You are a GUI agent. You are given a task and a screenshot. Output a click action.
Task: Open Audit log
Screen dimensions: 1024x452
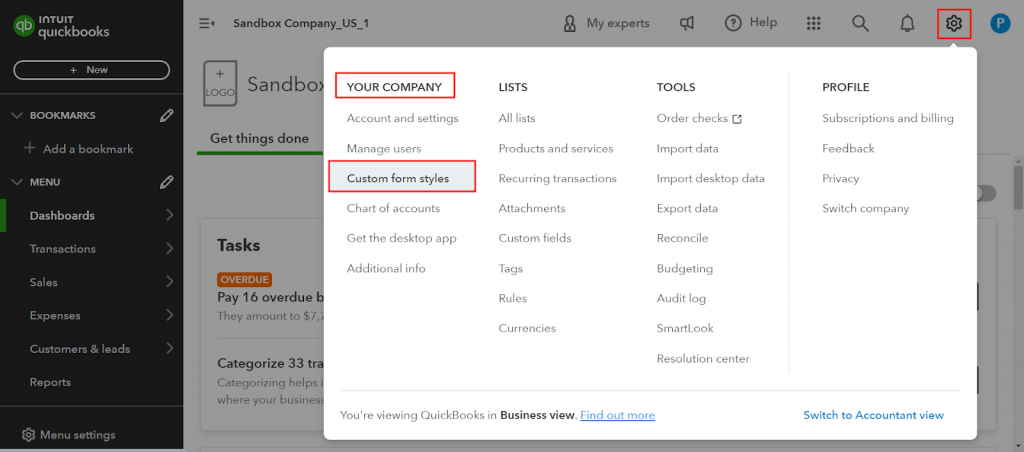[681, 299]
